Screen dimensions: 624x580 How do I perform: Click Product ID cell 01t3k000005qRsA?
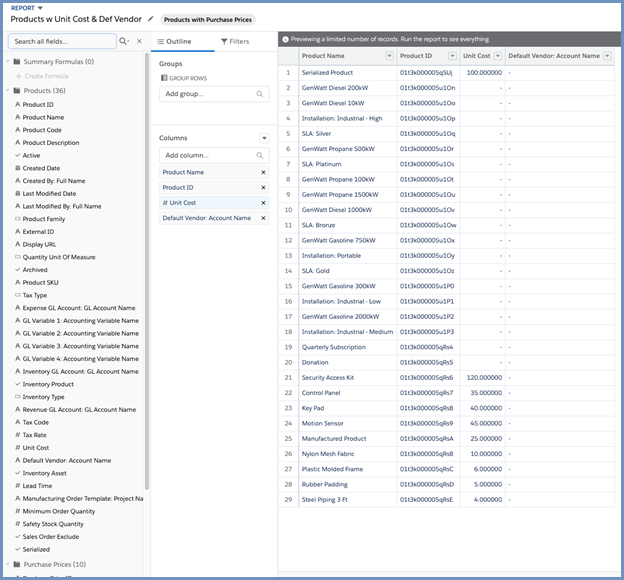click(427, 439)
